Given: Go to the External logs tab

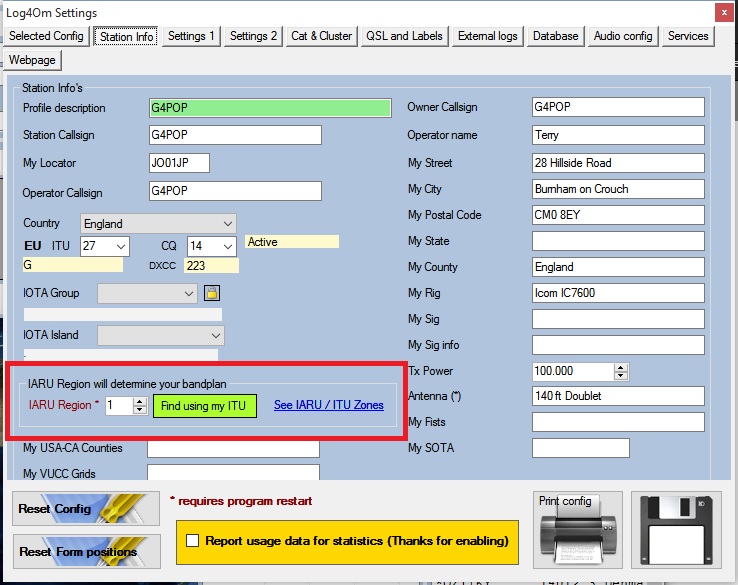Looking at the screenshot, I should point(488,36).
